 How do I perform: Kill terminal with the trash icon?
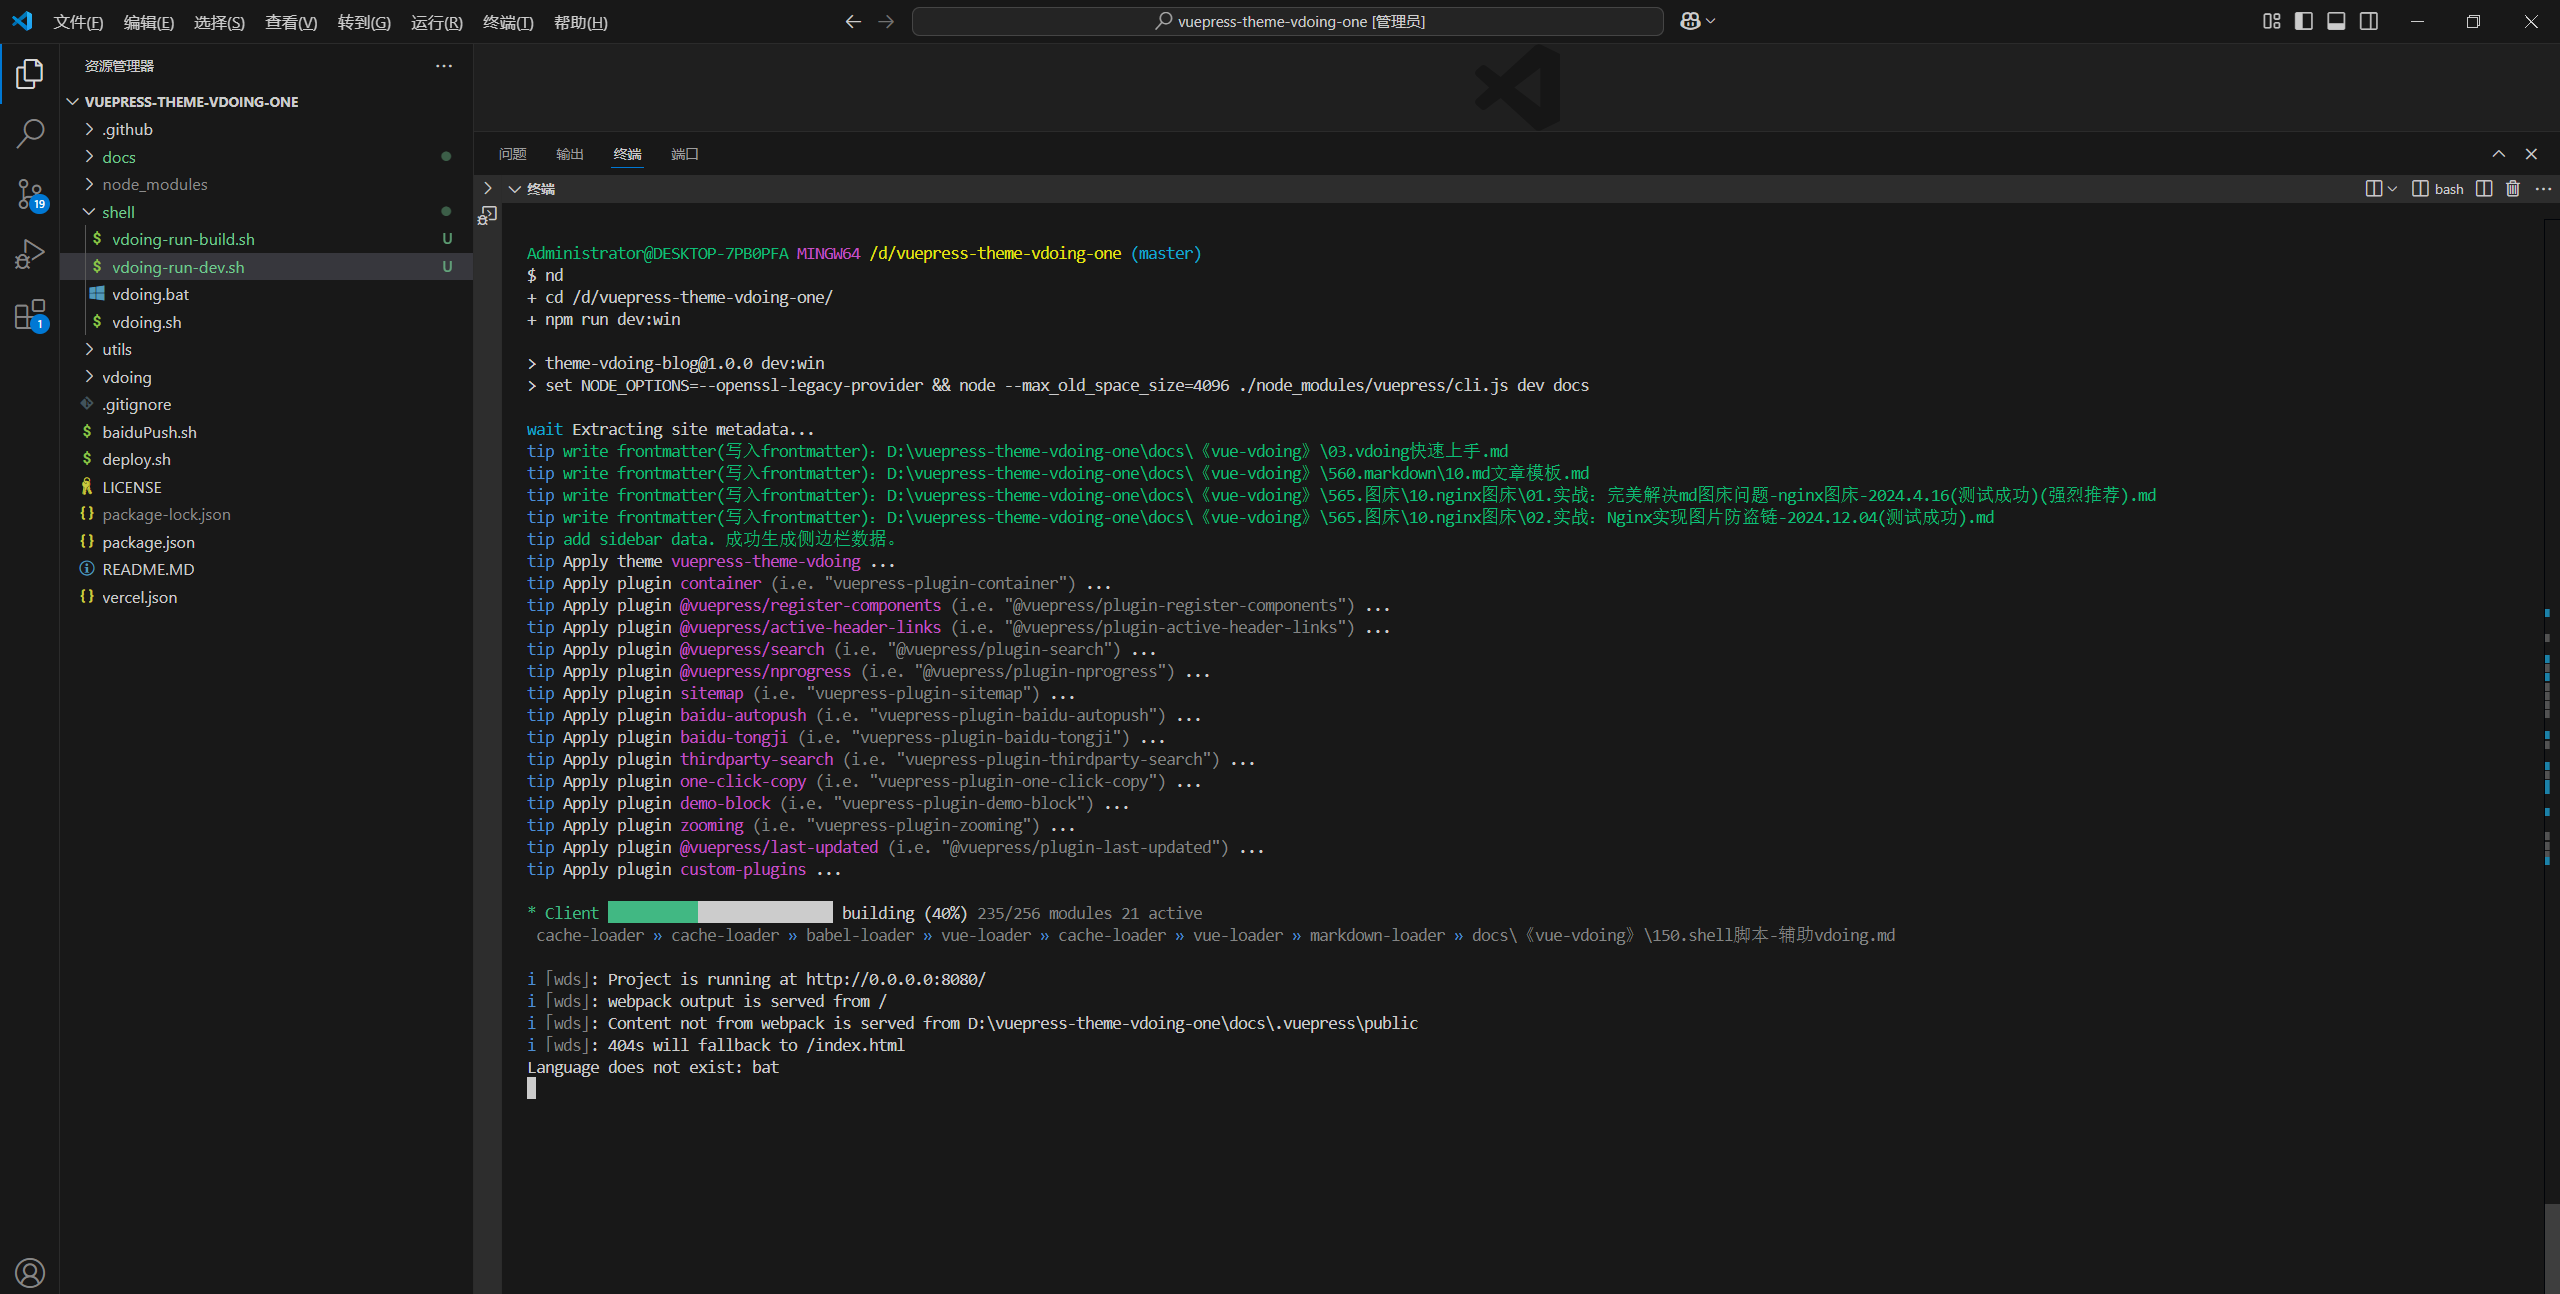tap(2513, 188)
